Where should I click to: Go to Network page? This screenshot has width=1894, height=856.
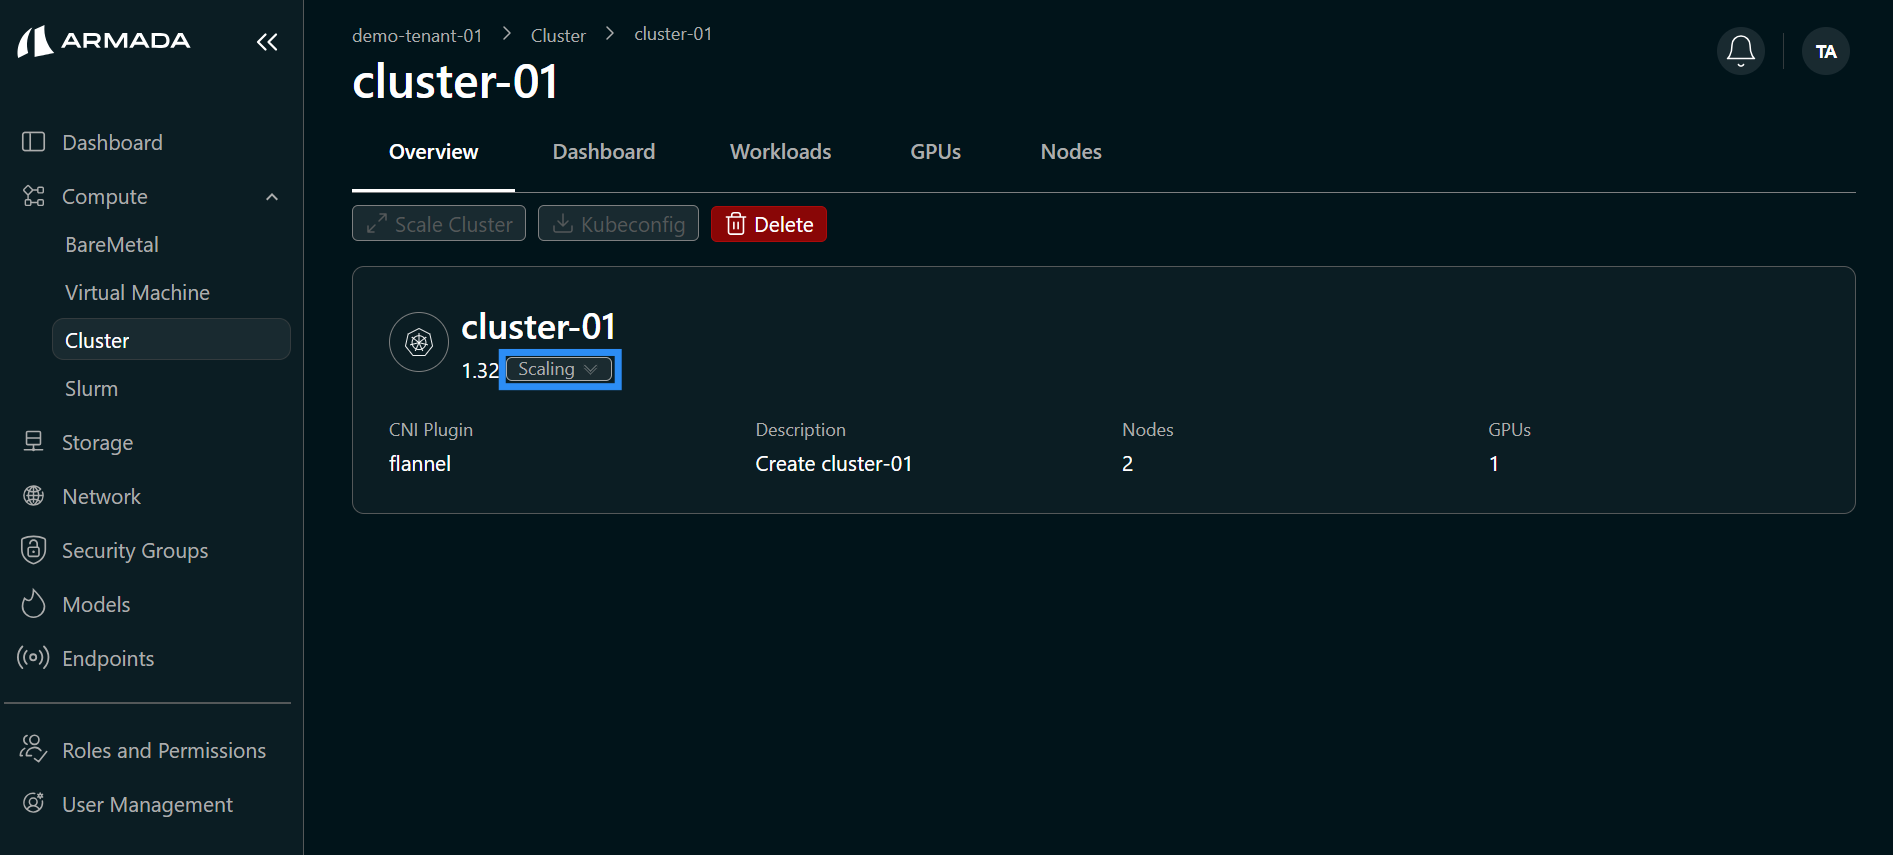coord(101,496)
